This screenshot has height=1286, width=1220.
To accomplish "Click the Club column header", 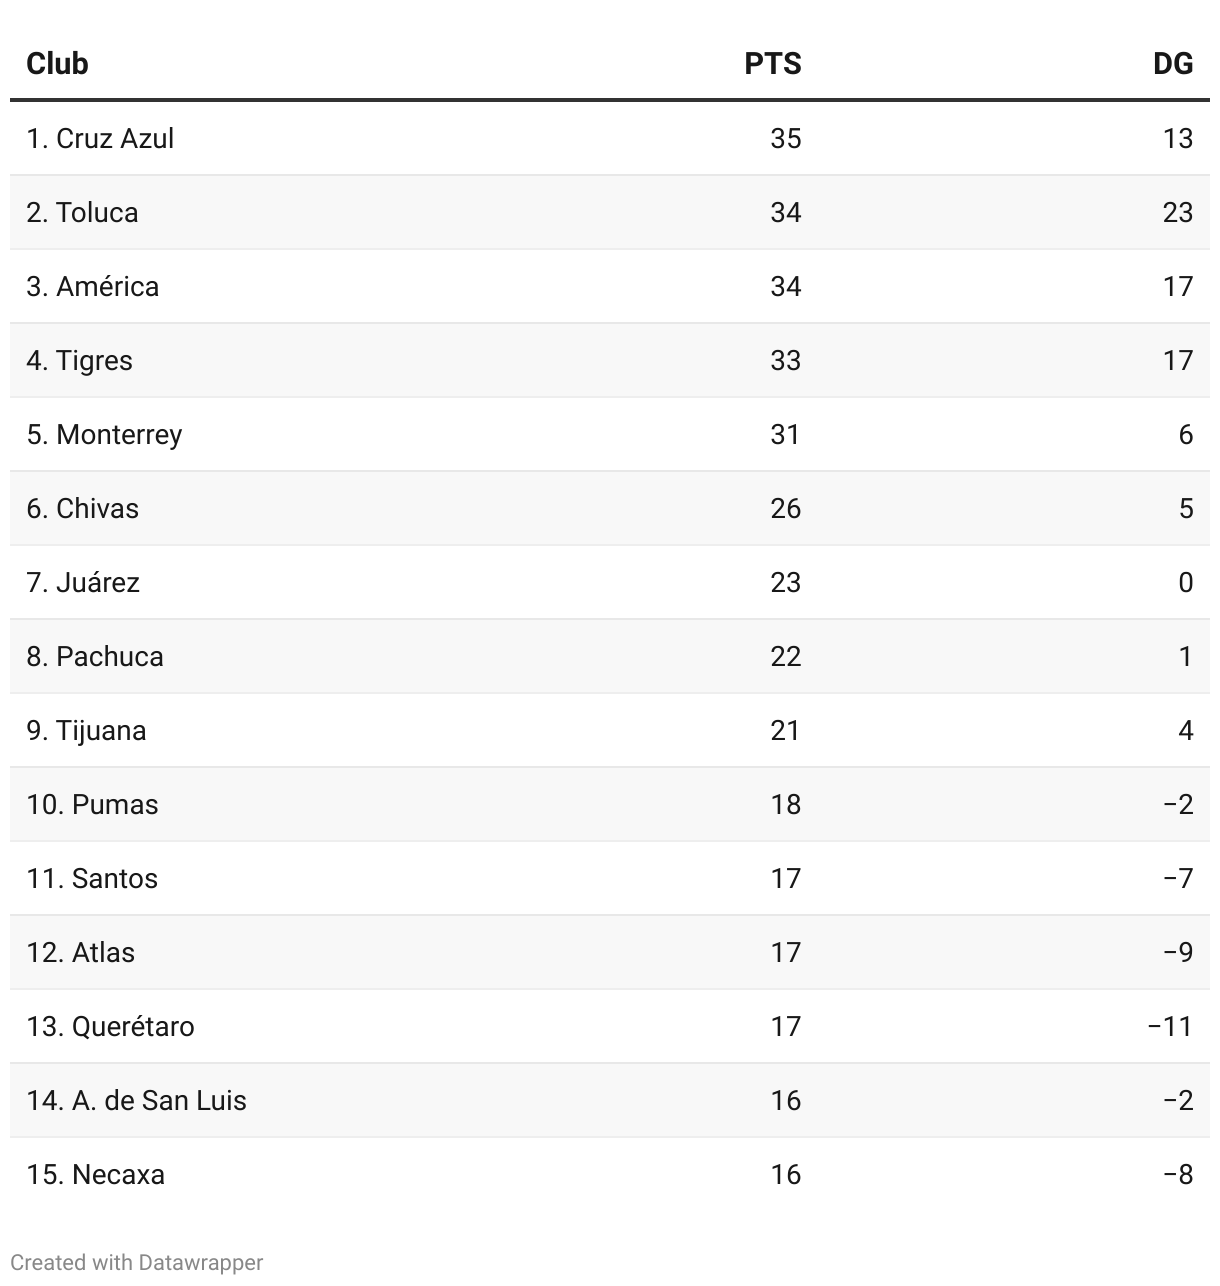I will (57, 64).
